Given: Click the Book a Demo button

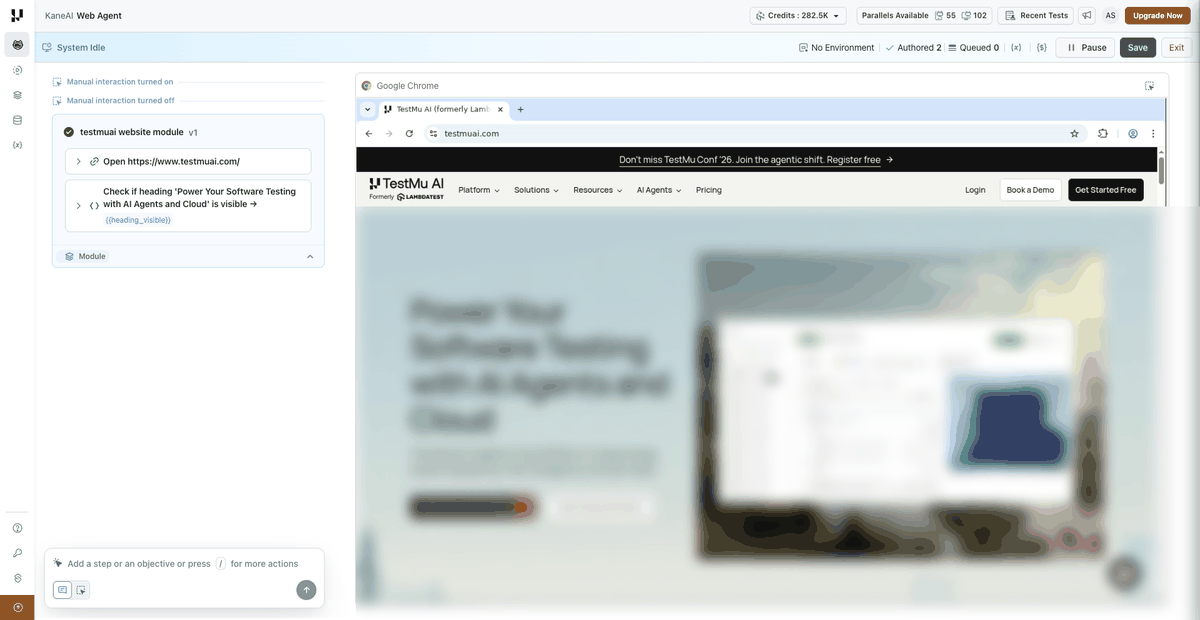Looking at the screenshot, I should [x=1031, y=190].
